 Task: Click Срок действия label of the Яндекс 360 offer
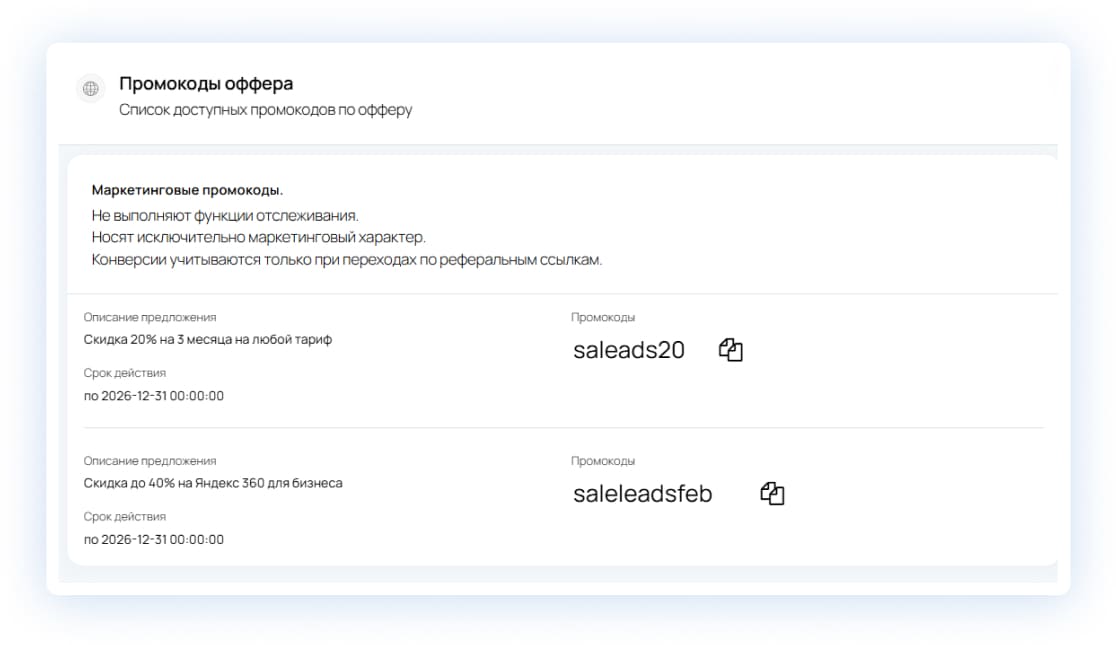pos(125,517)
